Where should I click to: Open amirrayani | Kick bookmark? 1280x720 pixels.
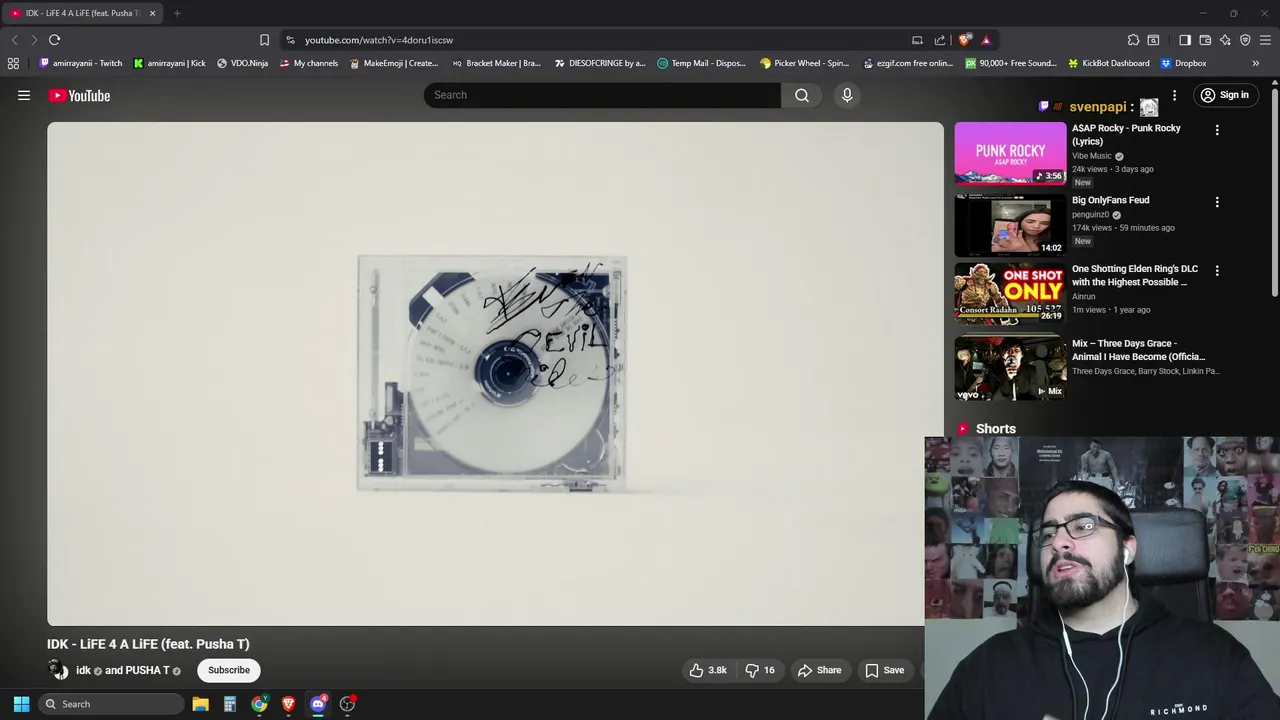(169, 63)
